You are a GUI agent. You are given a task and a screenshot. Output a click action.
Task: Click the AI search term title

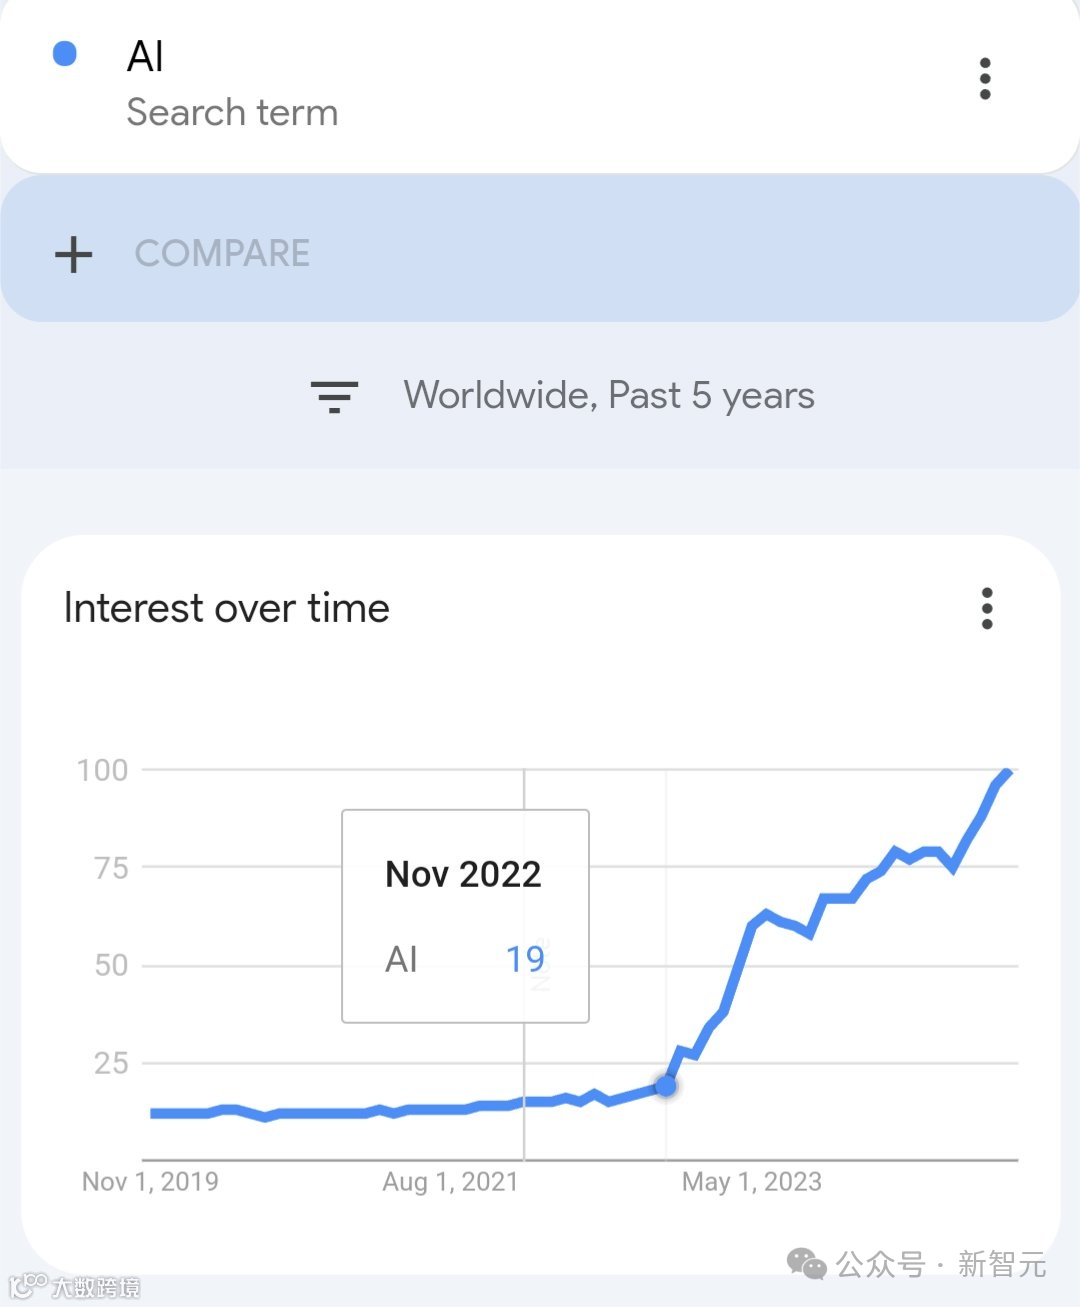click(x=146, y=57)
